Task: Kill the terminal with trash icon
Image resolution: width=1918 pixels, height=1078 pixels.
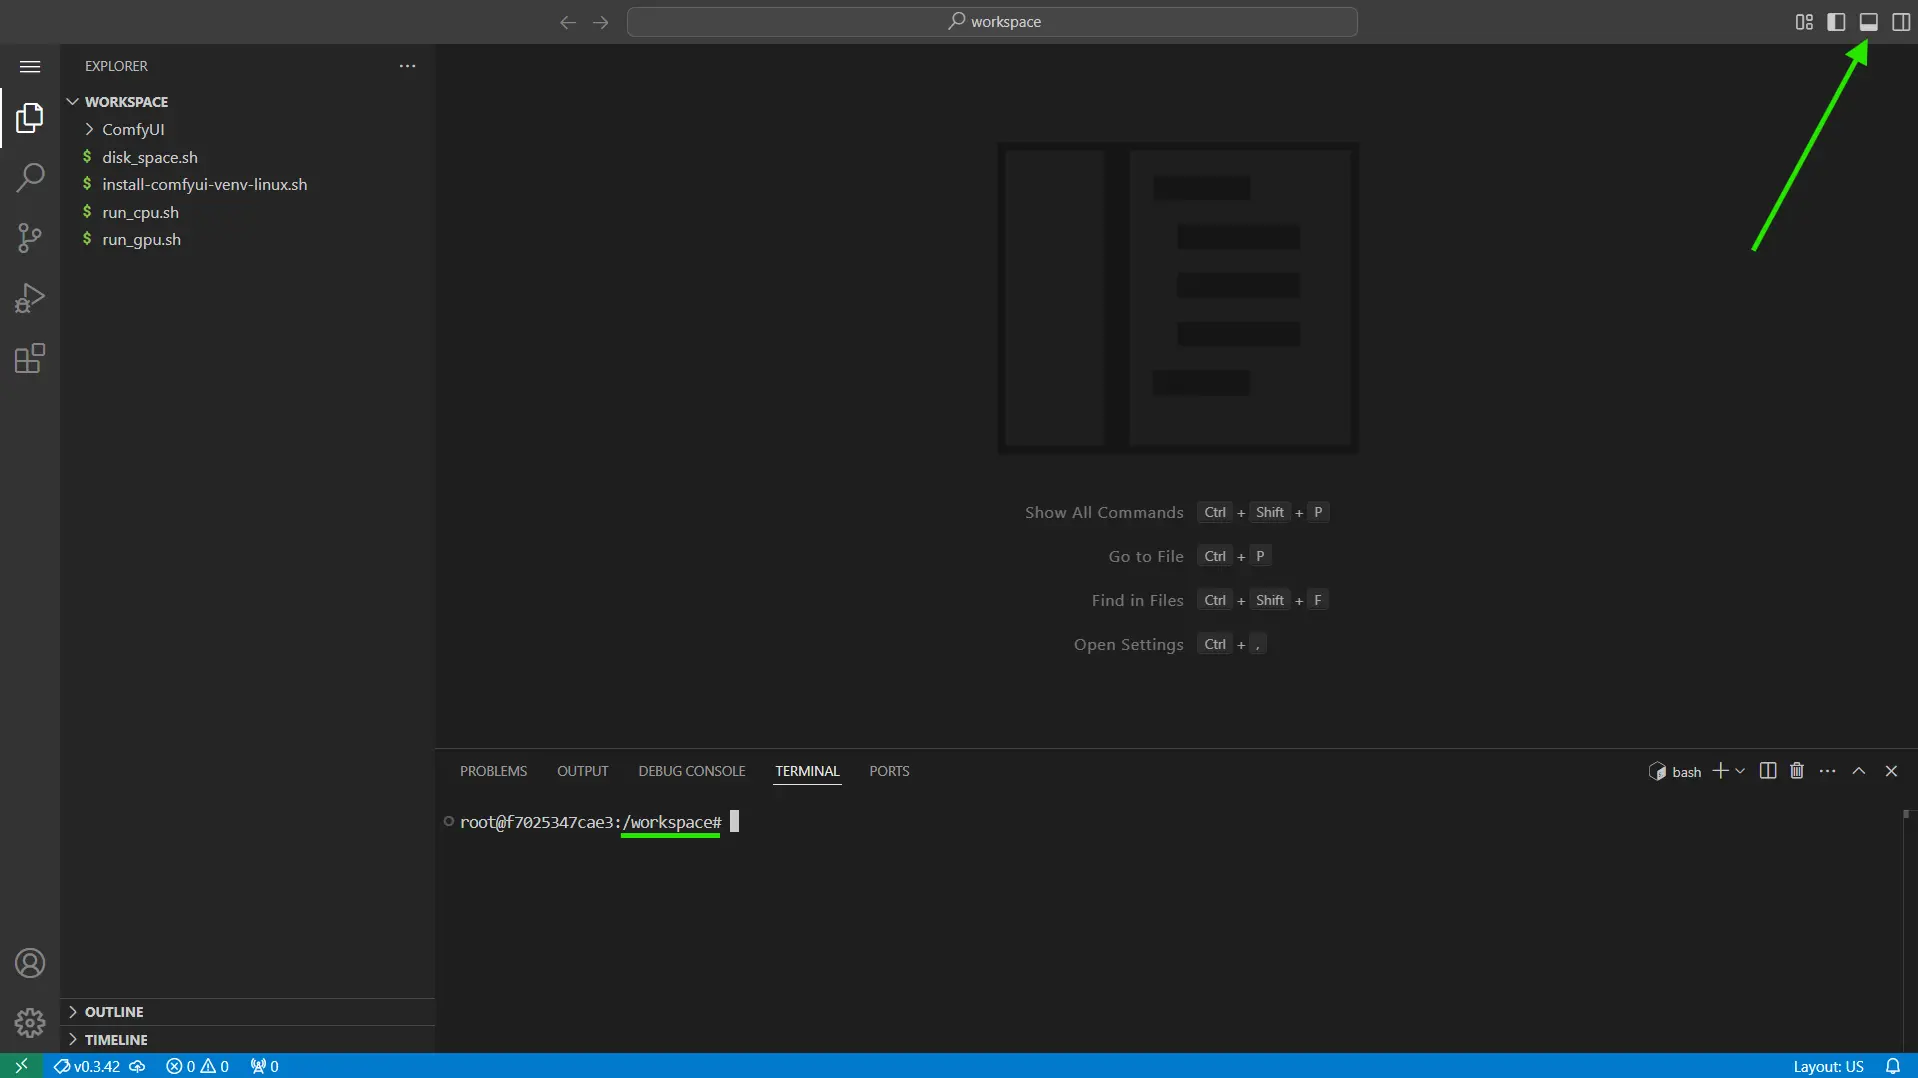Action: coord(1797,771)
